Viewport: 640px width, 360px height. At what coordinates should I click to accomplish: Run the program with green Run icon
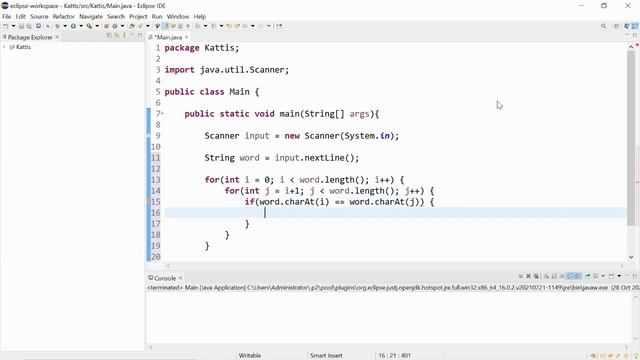[73, 26]
